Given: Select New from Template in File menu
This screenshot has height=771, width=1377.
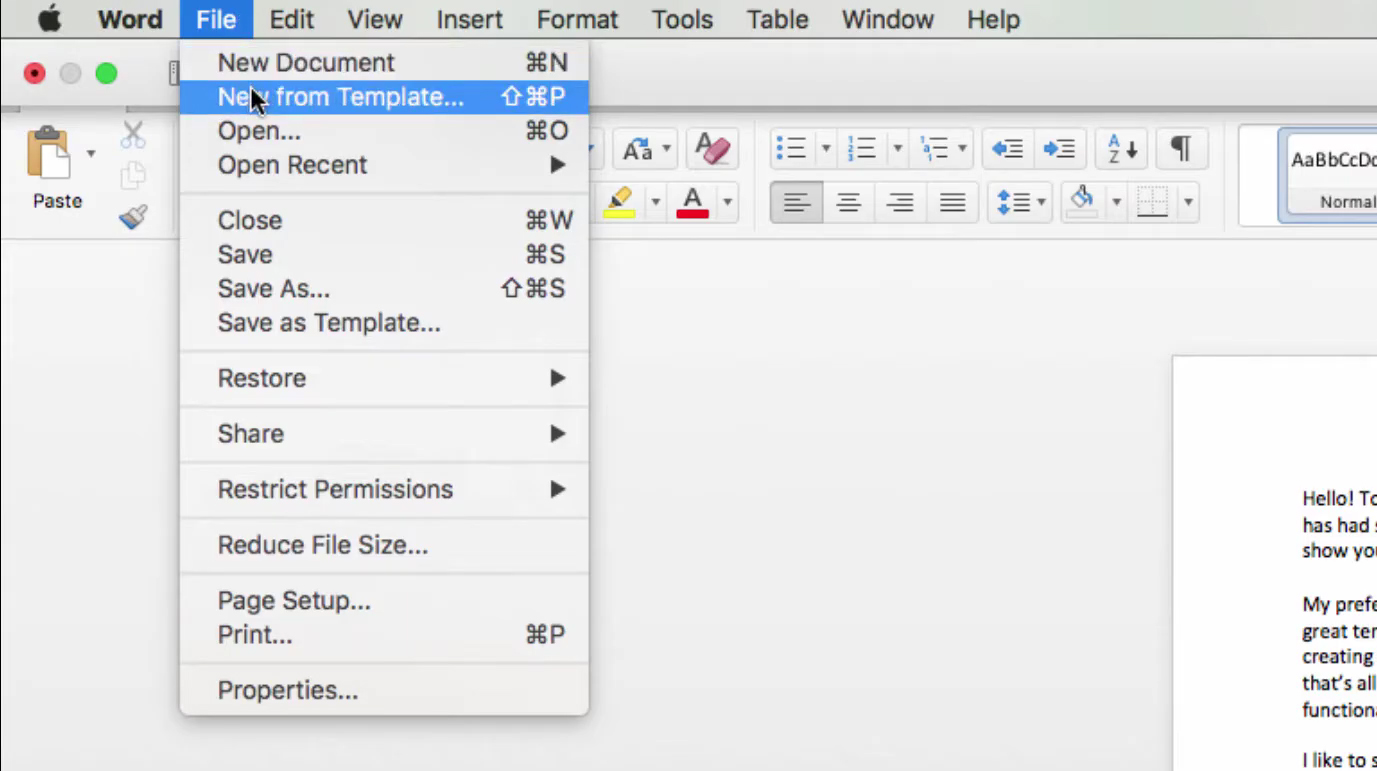Looking at the screenshot, I should pos(340,97).
